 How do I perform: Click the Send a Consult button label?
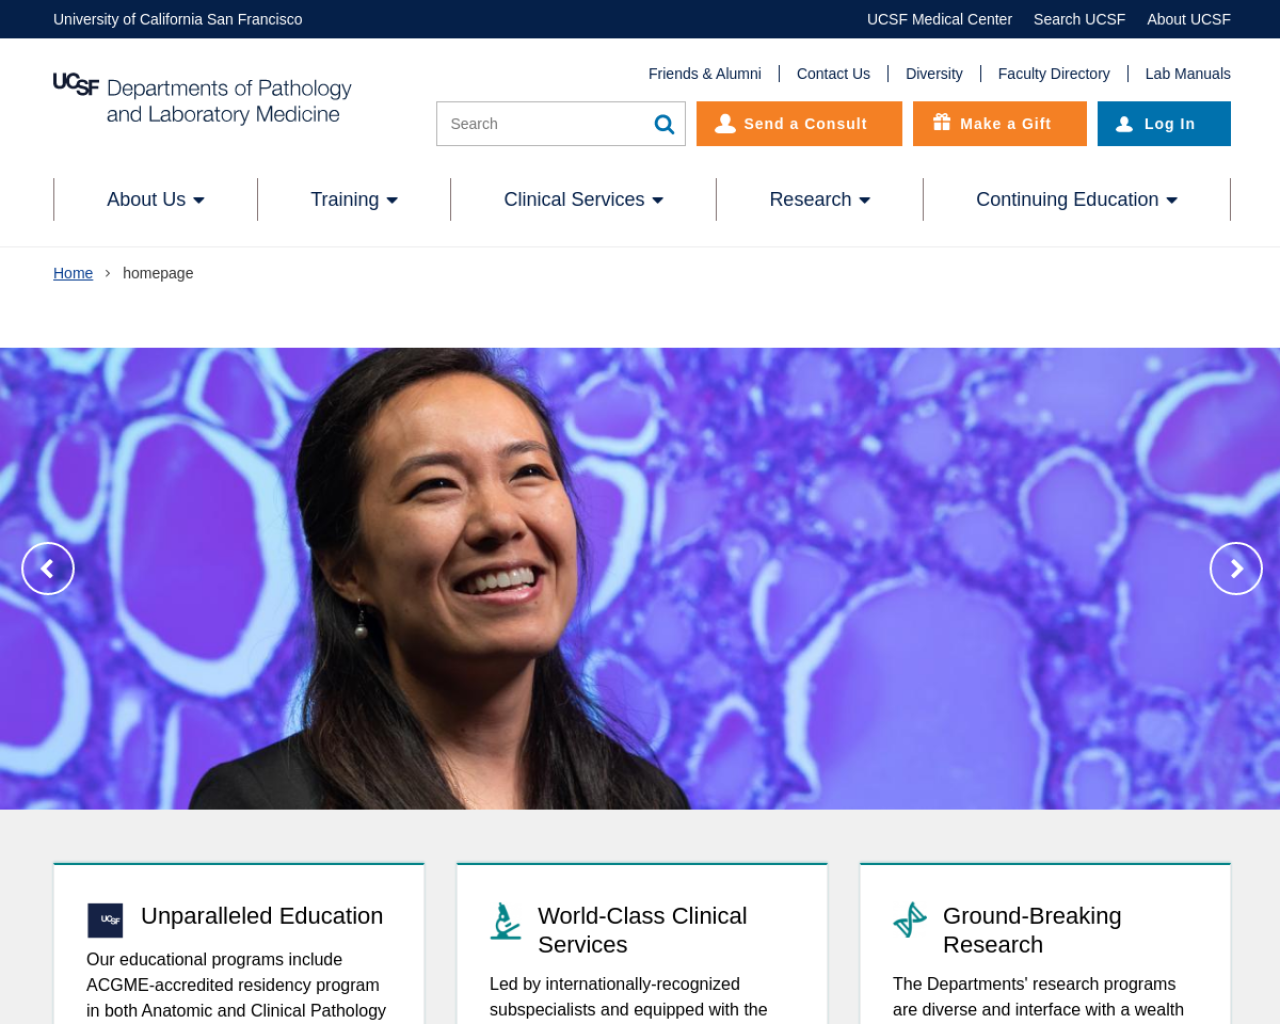coord(805,124)
